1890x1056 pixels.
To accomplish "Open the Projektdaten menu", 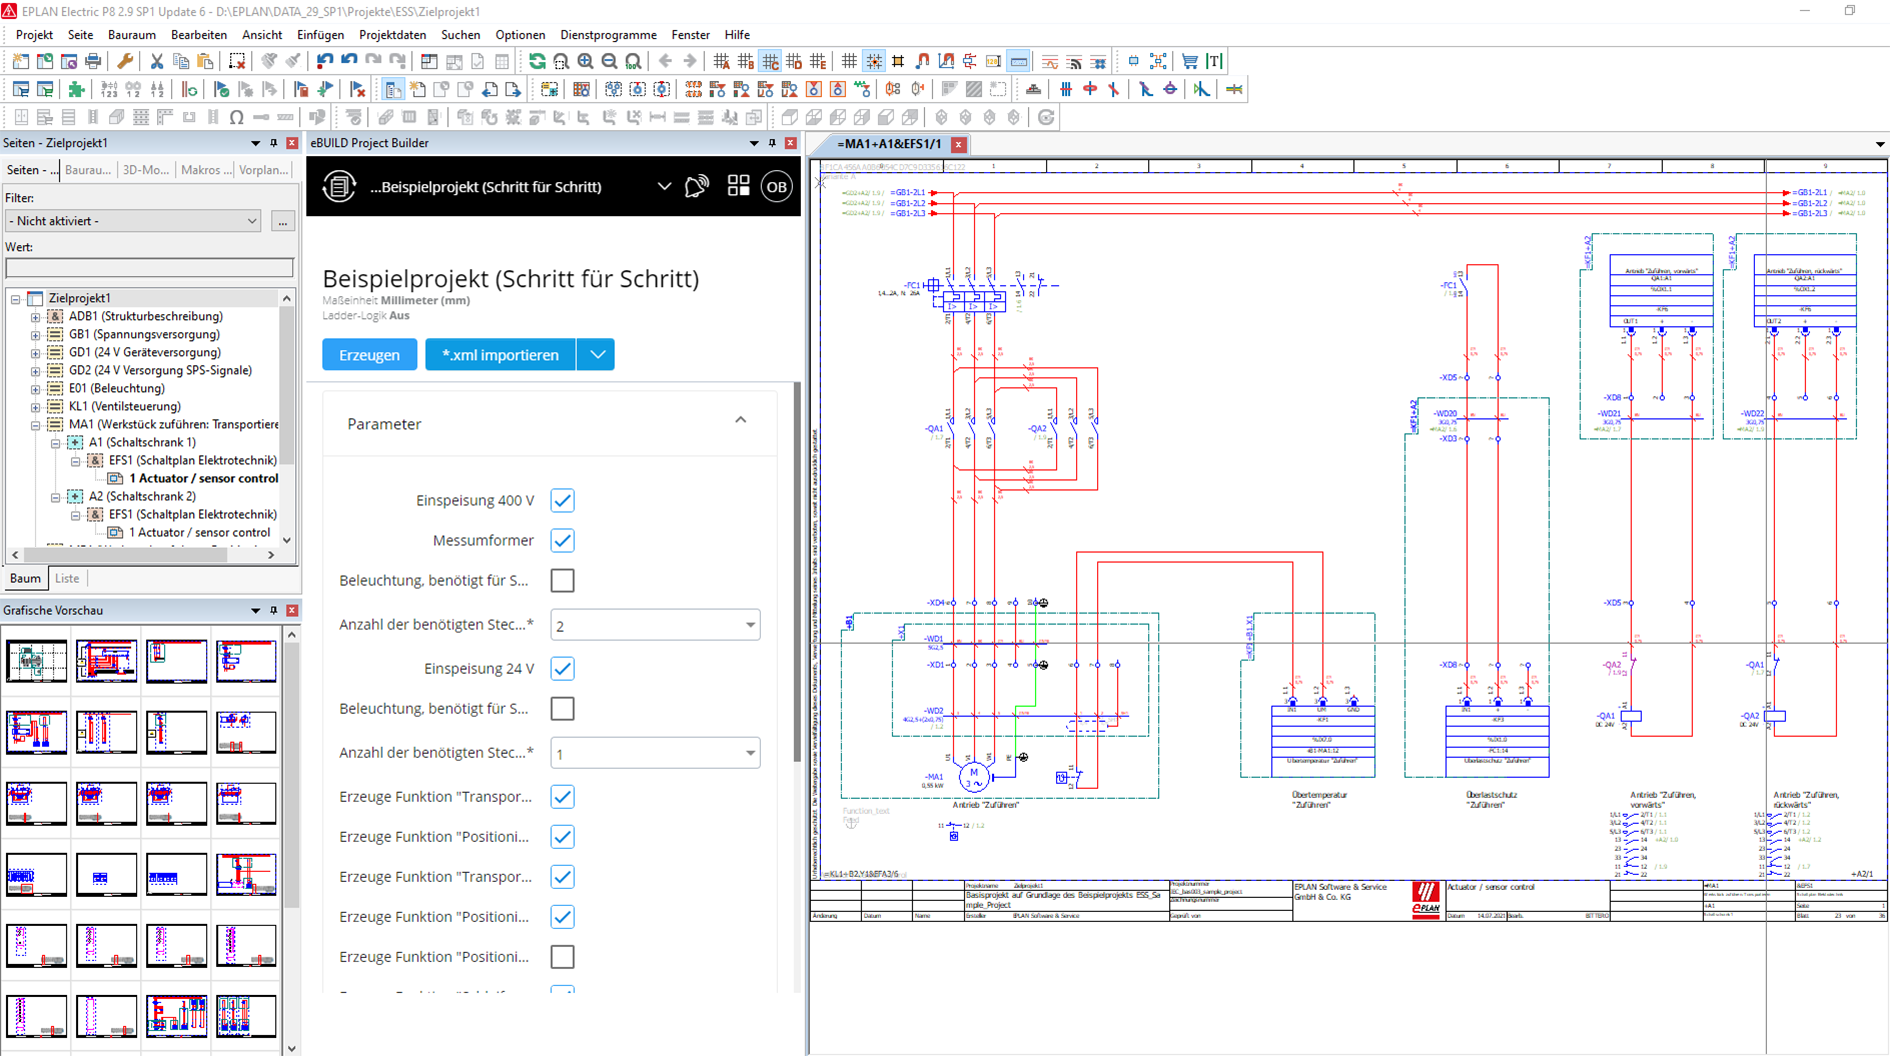I will [392, 34].
